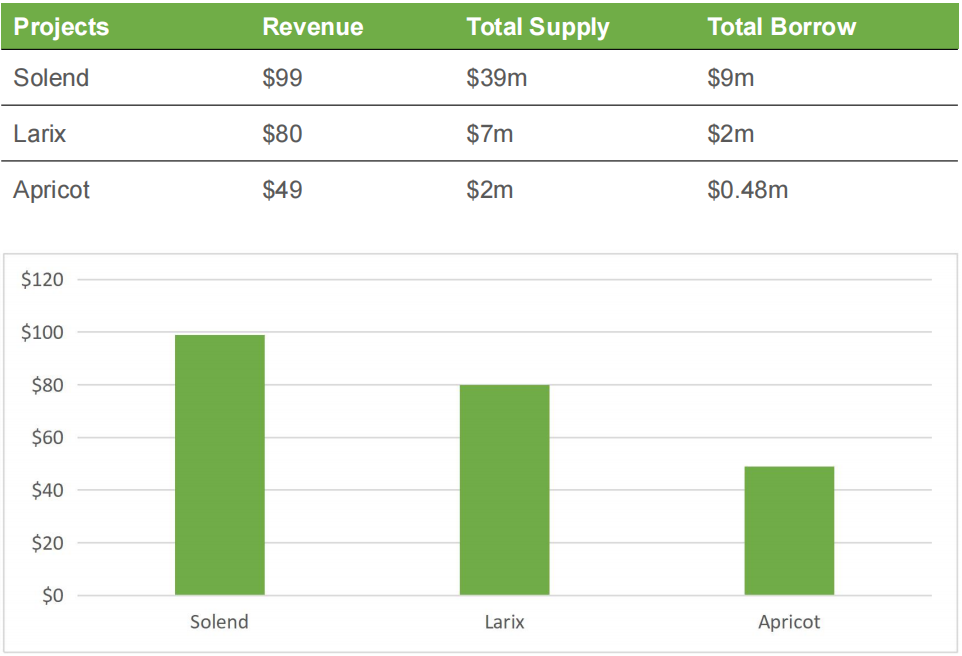
Task: Click the "$80" y-axis label on chart
Action: (47, 385)
